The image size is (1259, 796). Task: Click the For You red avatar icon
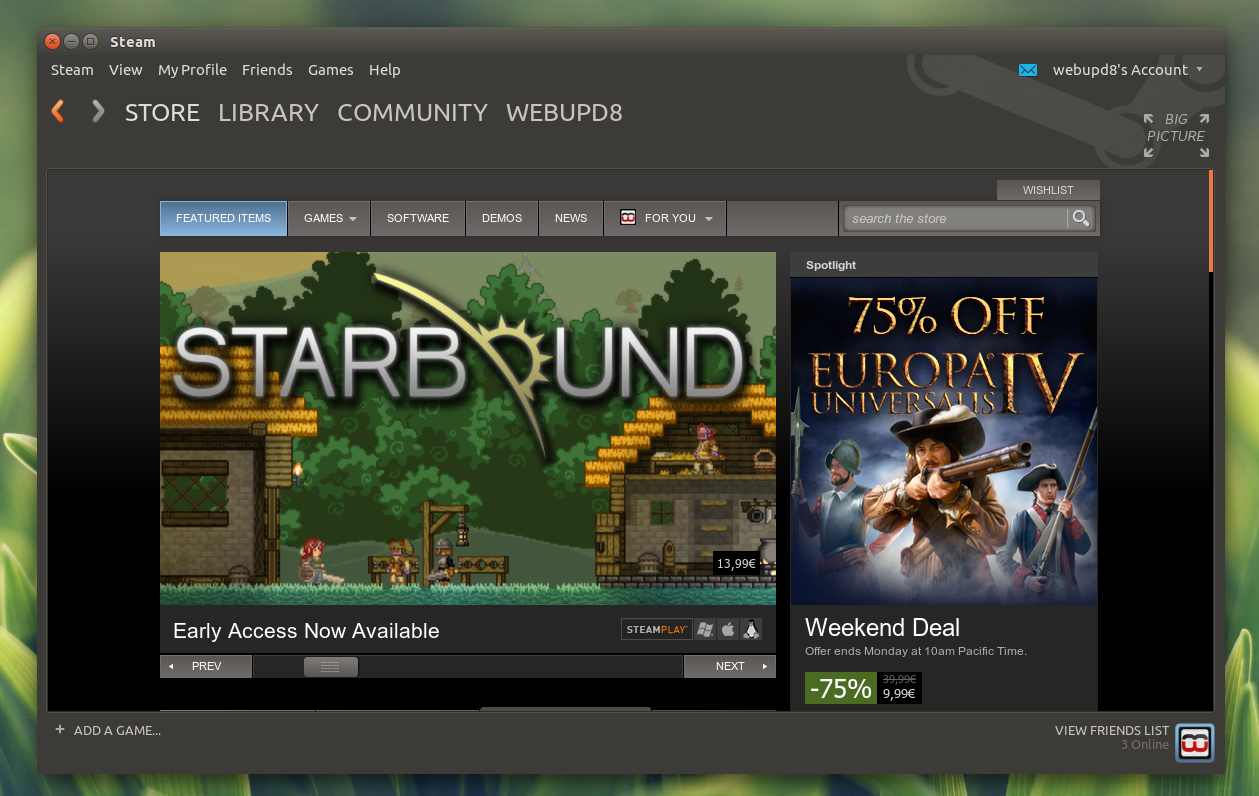coord(628,217)
